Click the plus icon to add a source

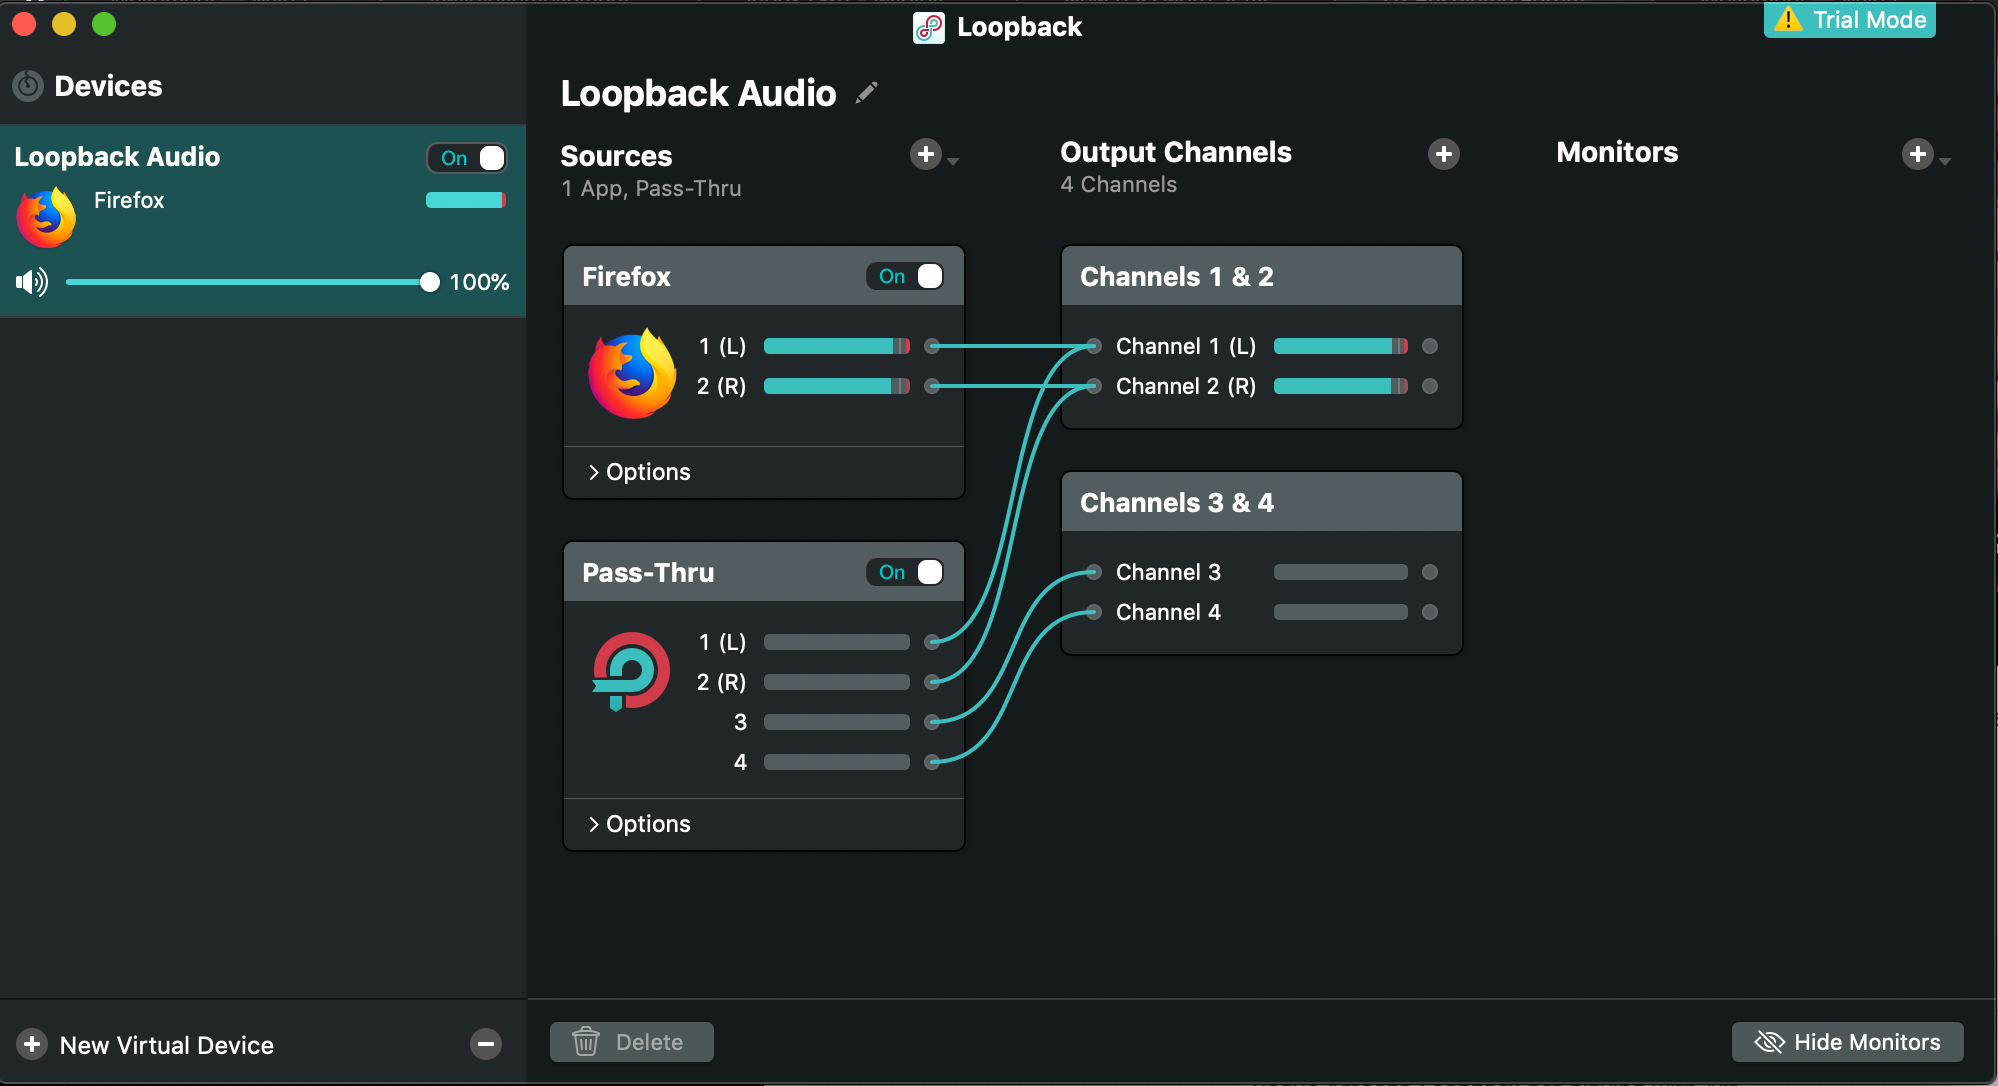(925, 154)
